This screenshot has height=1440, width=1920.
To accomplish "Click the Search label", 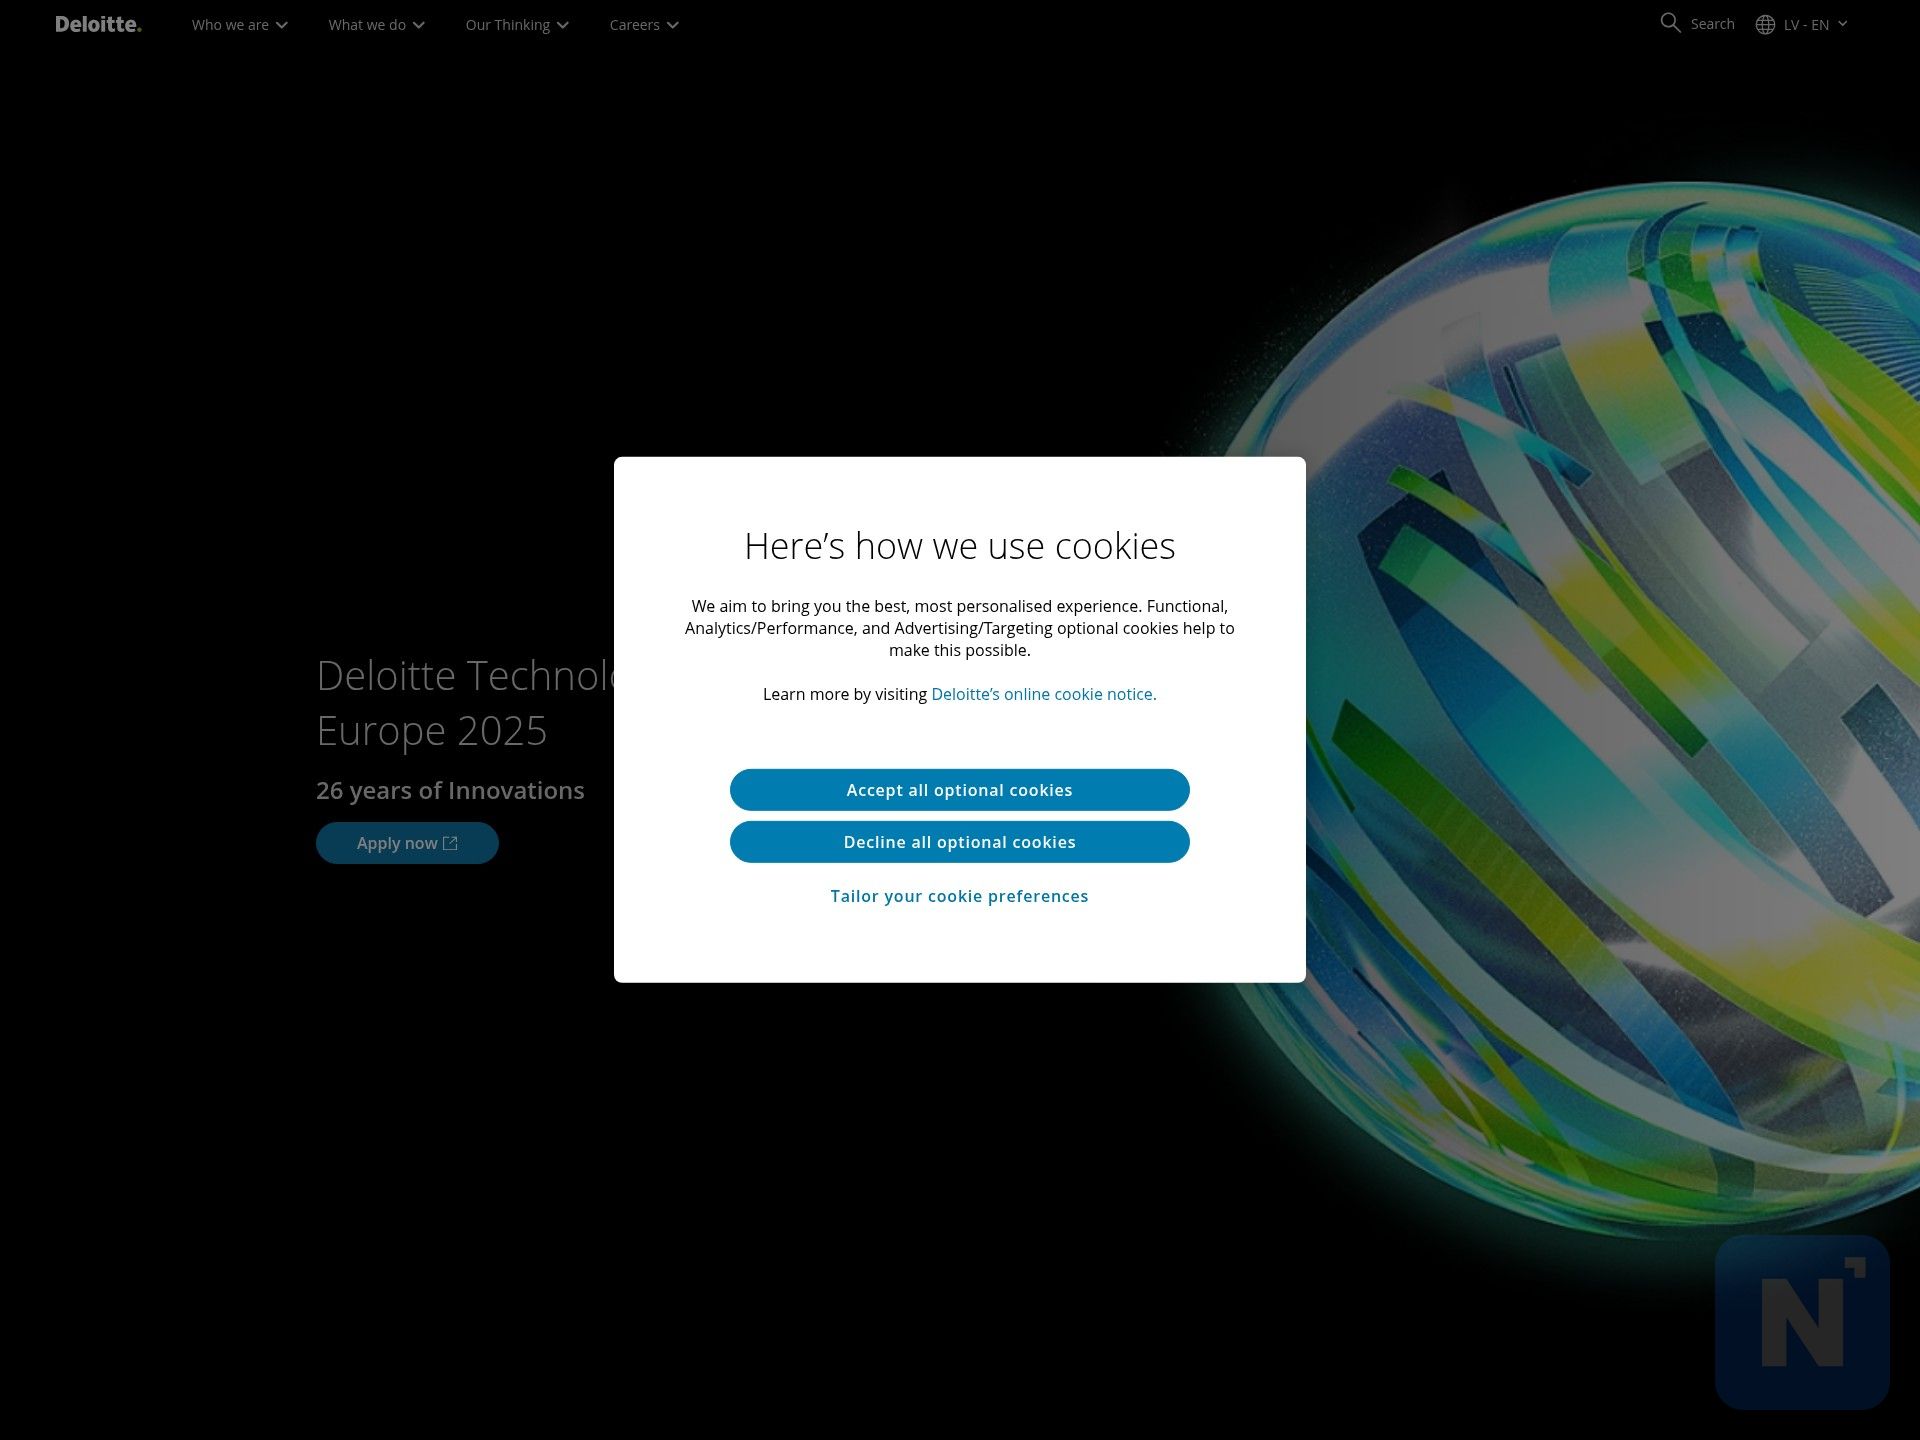I will [1712, 24].
